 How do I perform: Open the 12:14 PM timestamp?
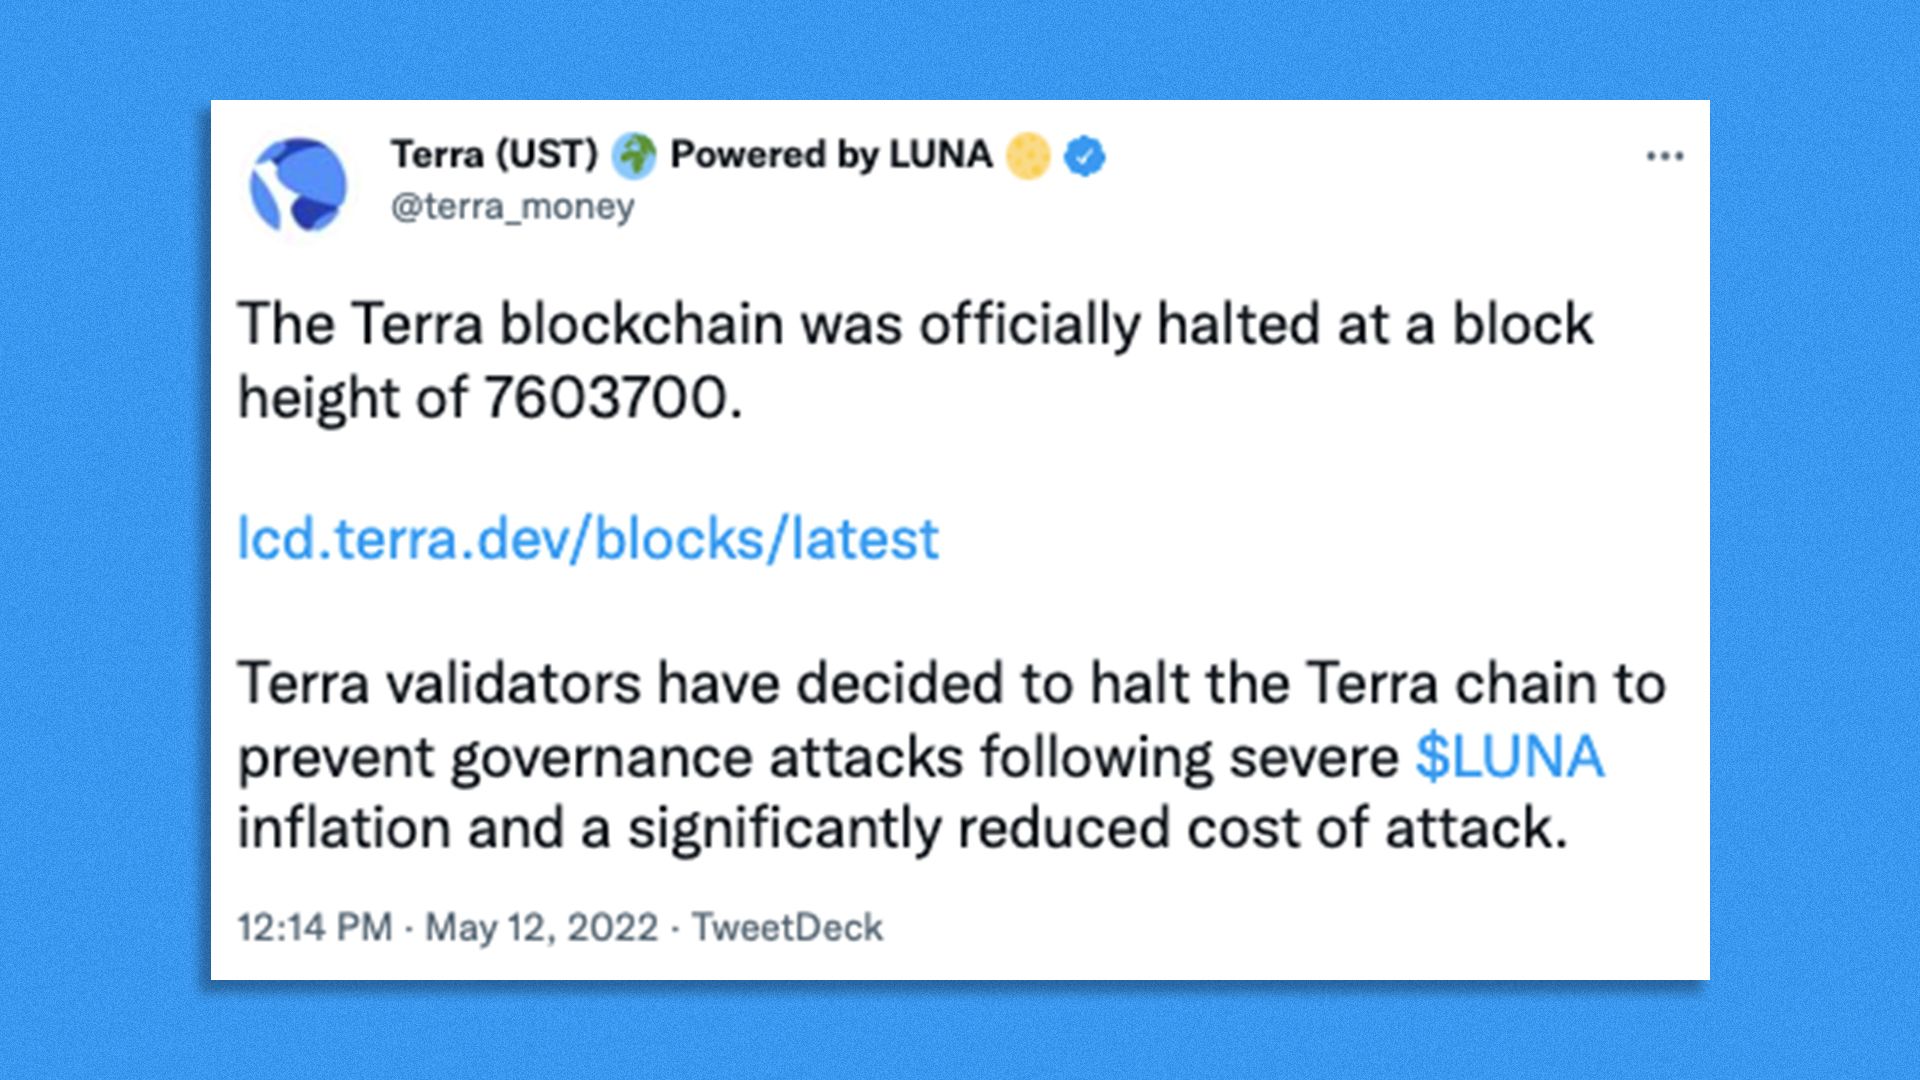[315, 928]
